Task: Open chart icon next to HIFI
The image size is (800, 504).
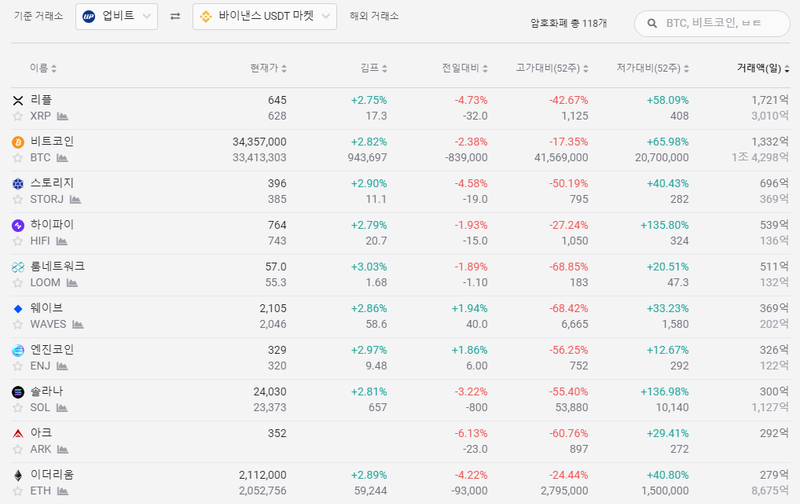Action: [62, 241]
